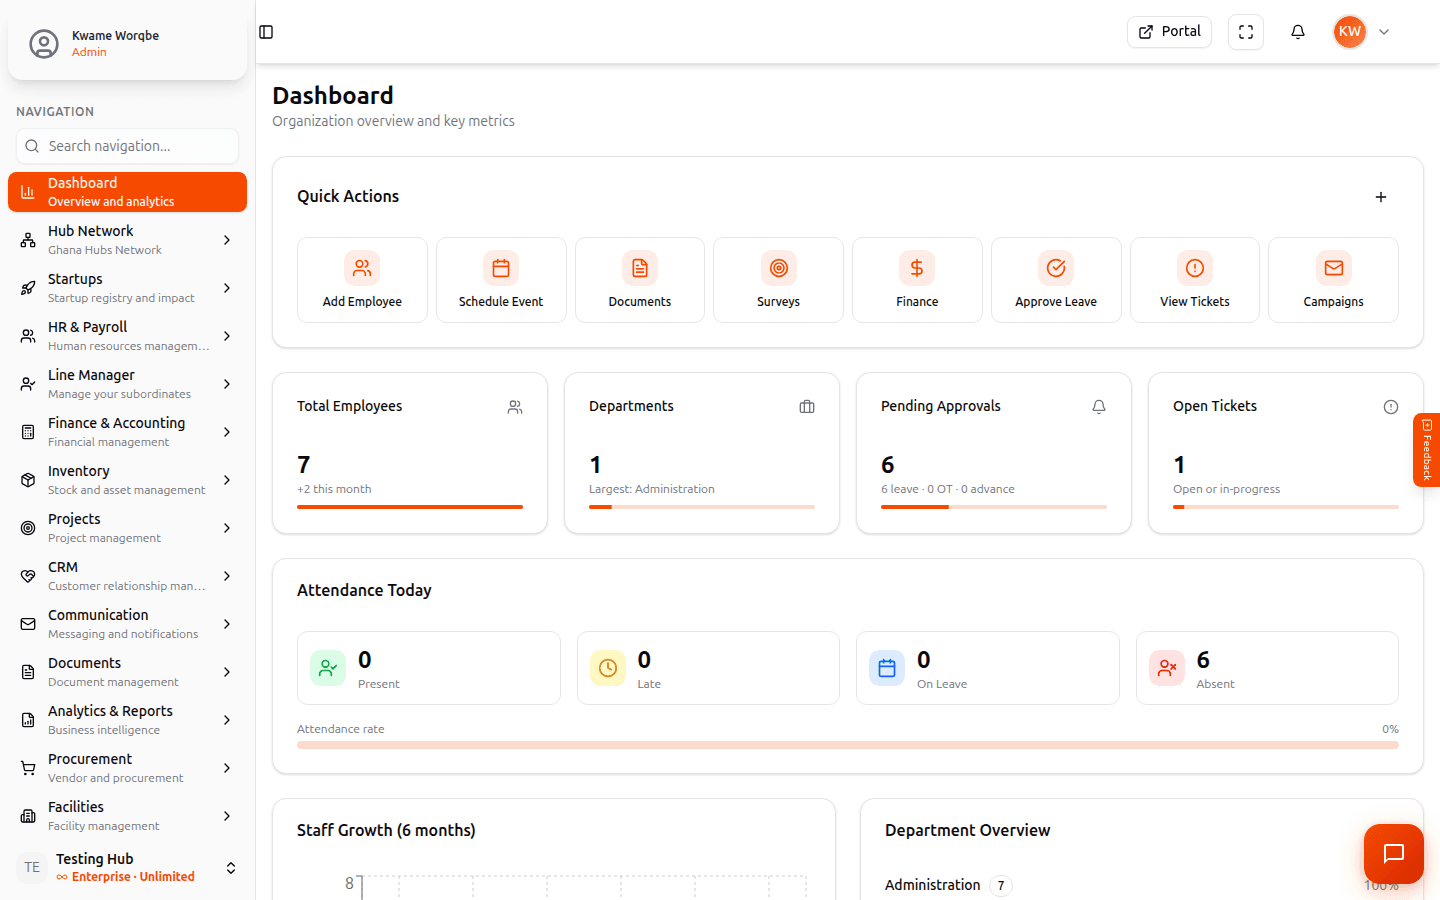Open the chat bubble button
Viewport: 1440px width, 900px height.
(1394, 854)
